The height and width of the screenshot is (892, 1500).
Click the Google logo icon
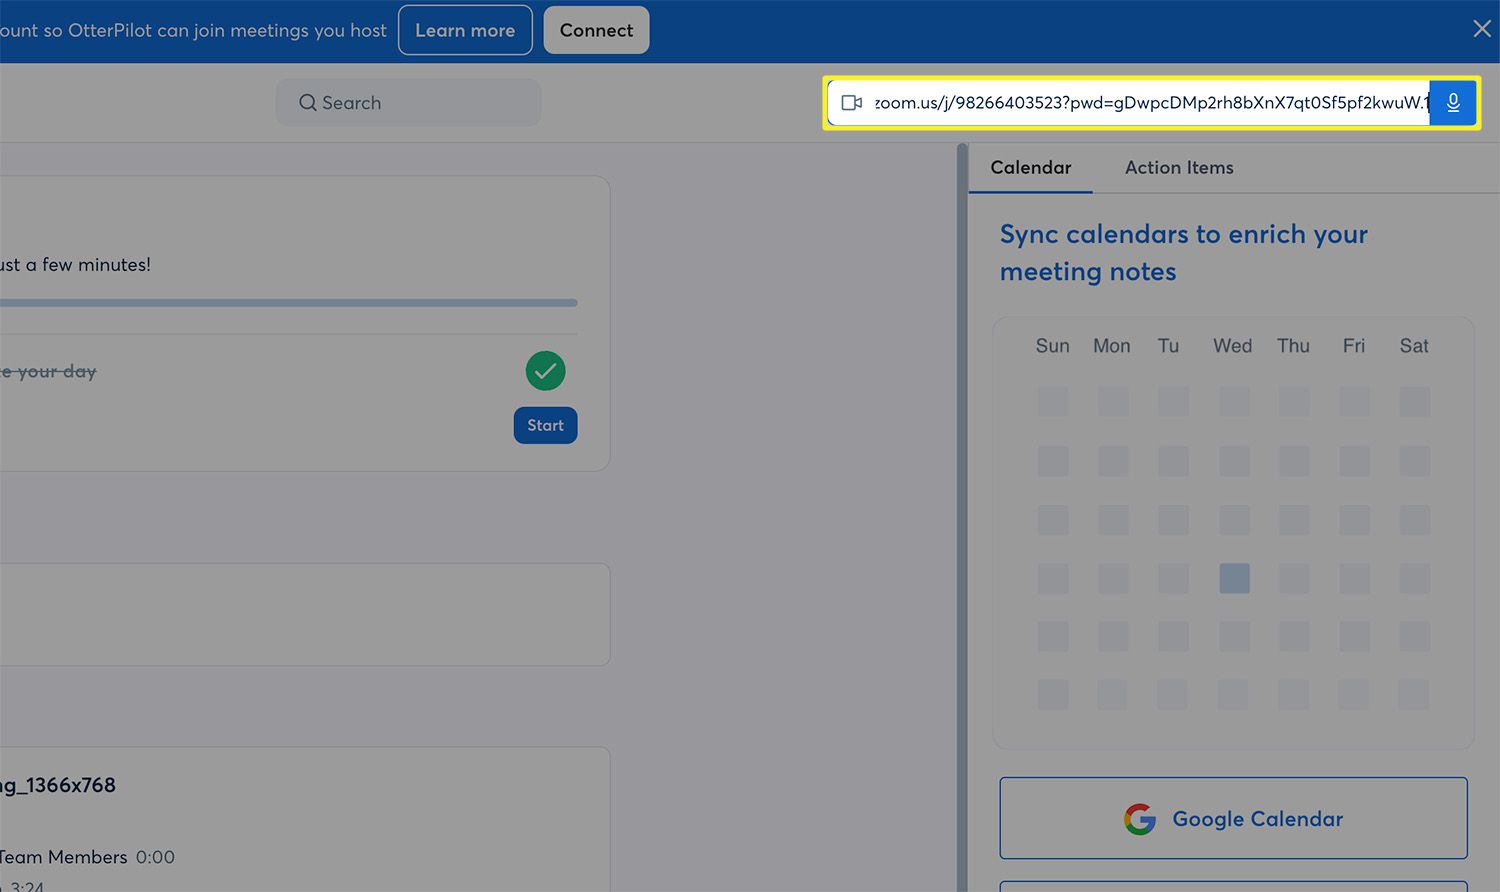click(x=1139, y=819)
